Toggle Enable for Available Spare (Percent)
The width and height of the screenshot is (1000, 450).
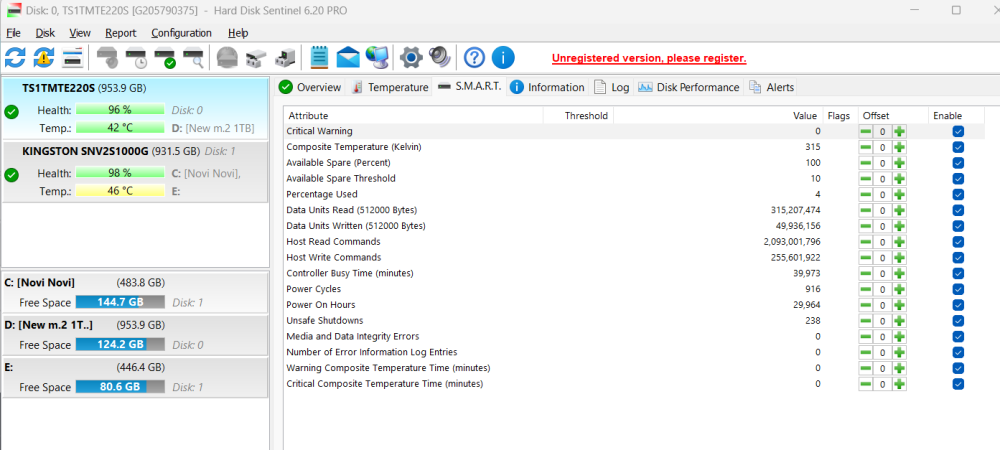pos(958,163)
